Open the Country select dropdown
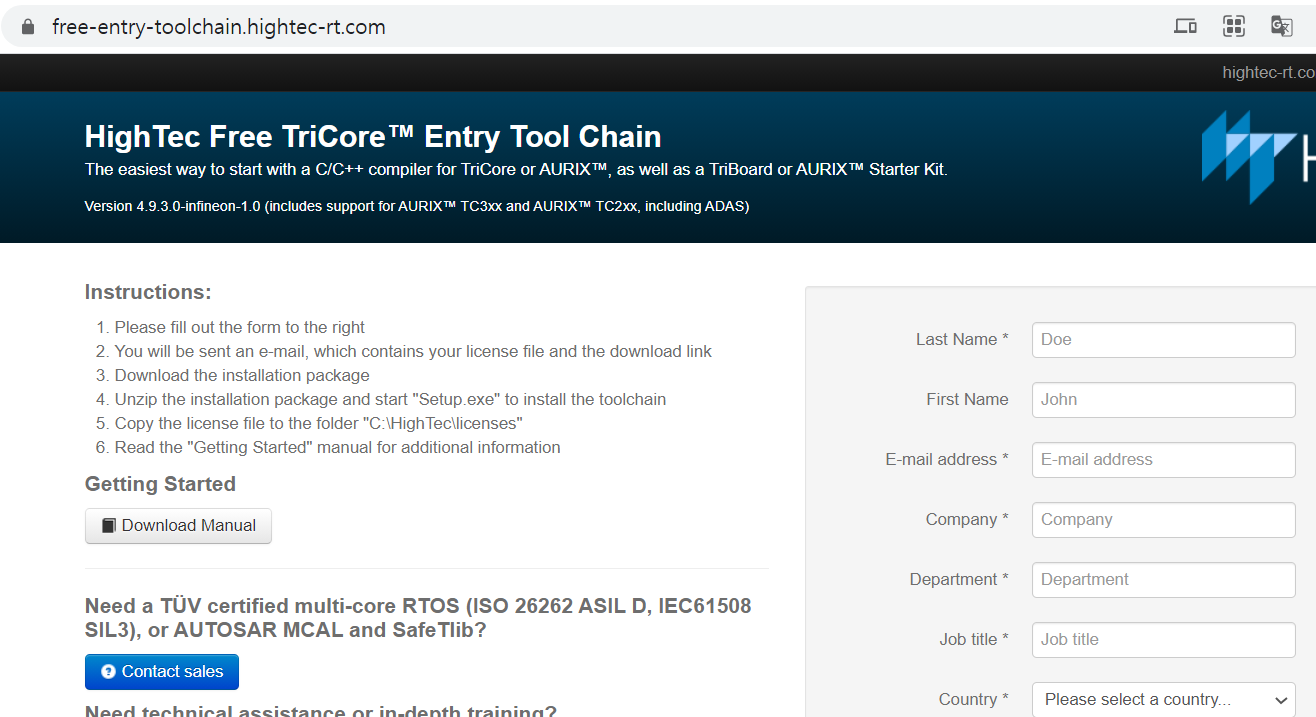 (x=1164, y=700)
